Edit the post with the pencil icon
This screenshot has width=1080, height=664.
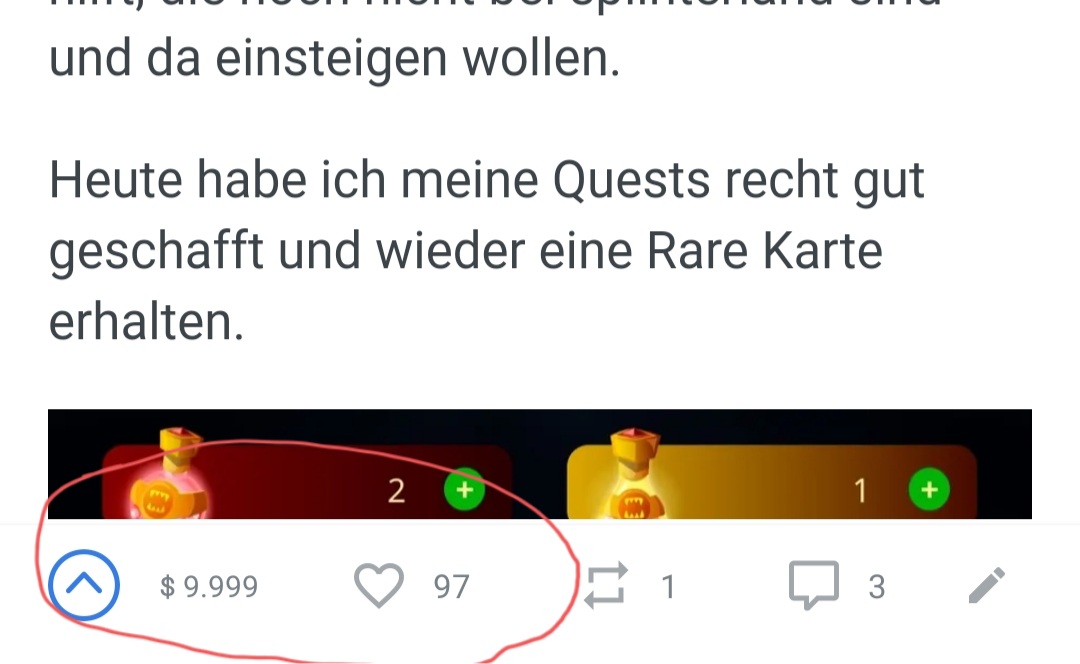click(x=987, y=585)
